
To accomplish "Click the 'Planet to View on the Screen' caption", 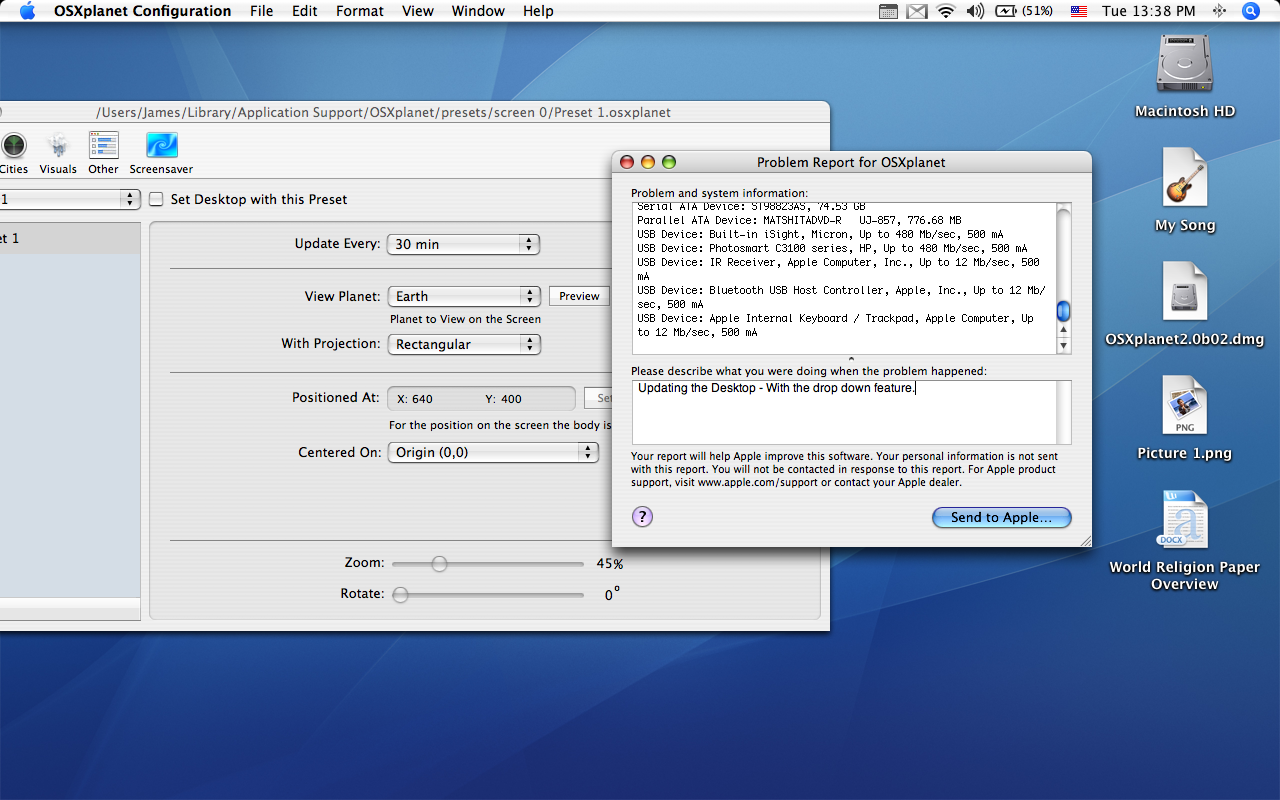I will click(465, 319).
